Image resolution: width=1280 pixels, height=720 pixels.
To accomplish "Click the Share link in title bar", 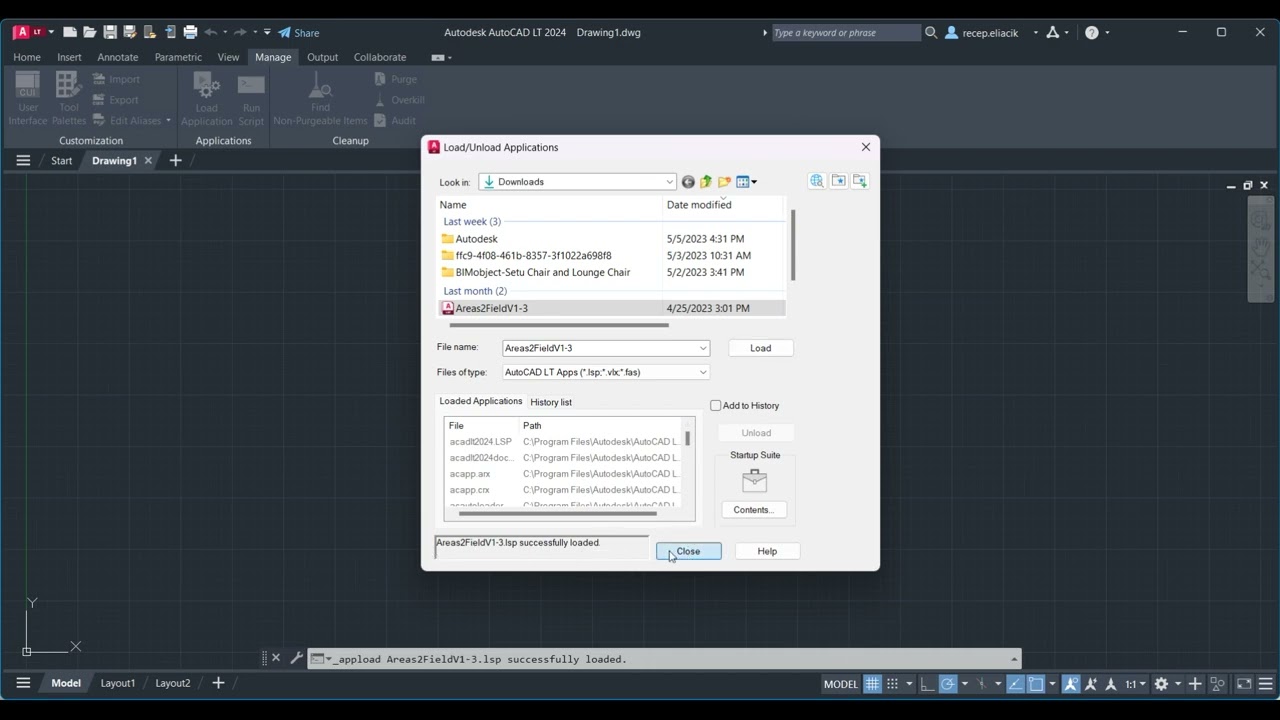I will point(299,32).
